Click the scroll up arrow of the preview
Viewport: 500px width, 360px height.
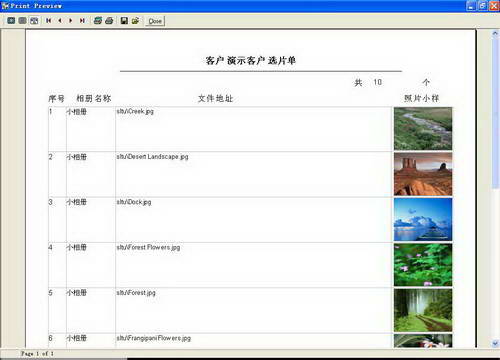point(495,33)
